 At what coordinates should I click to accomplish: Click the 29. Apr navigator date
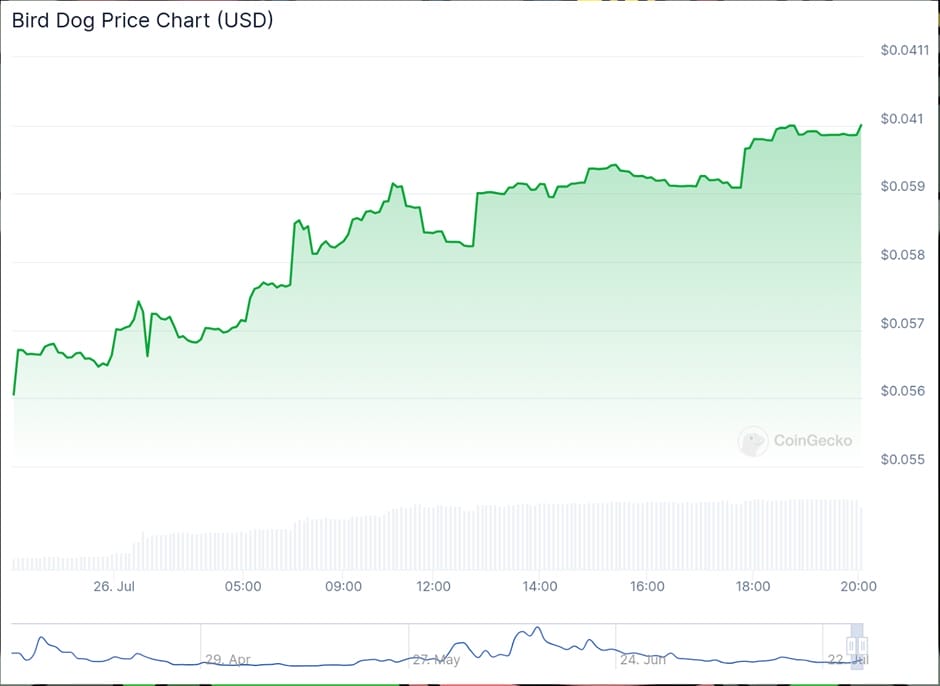(227, 660)
